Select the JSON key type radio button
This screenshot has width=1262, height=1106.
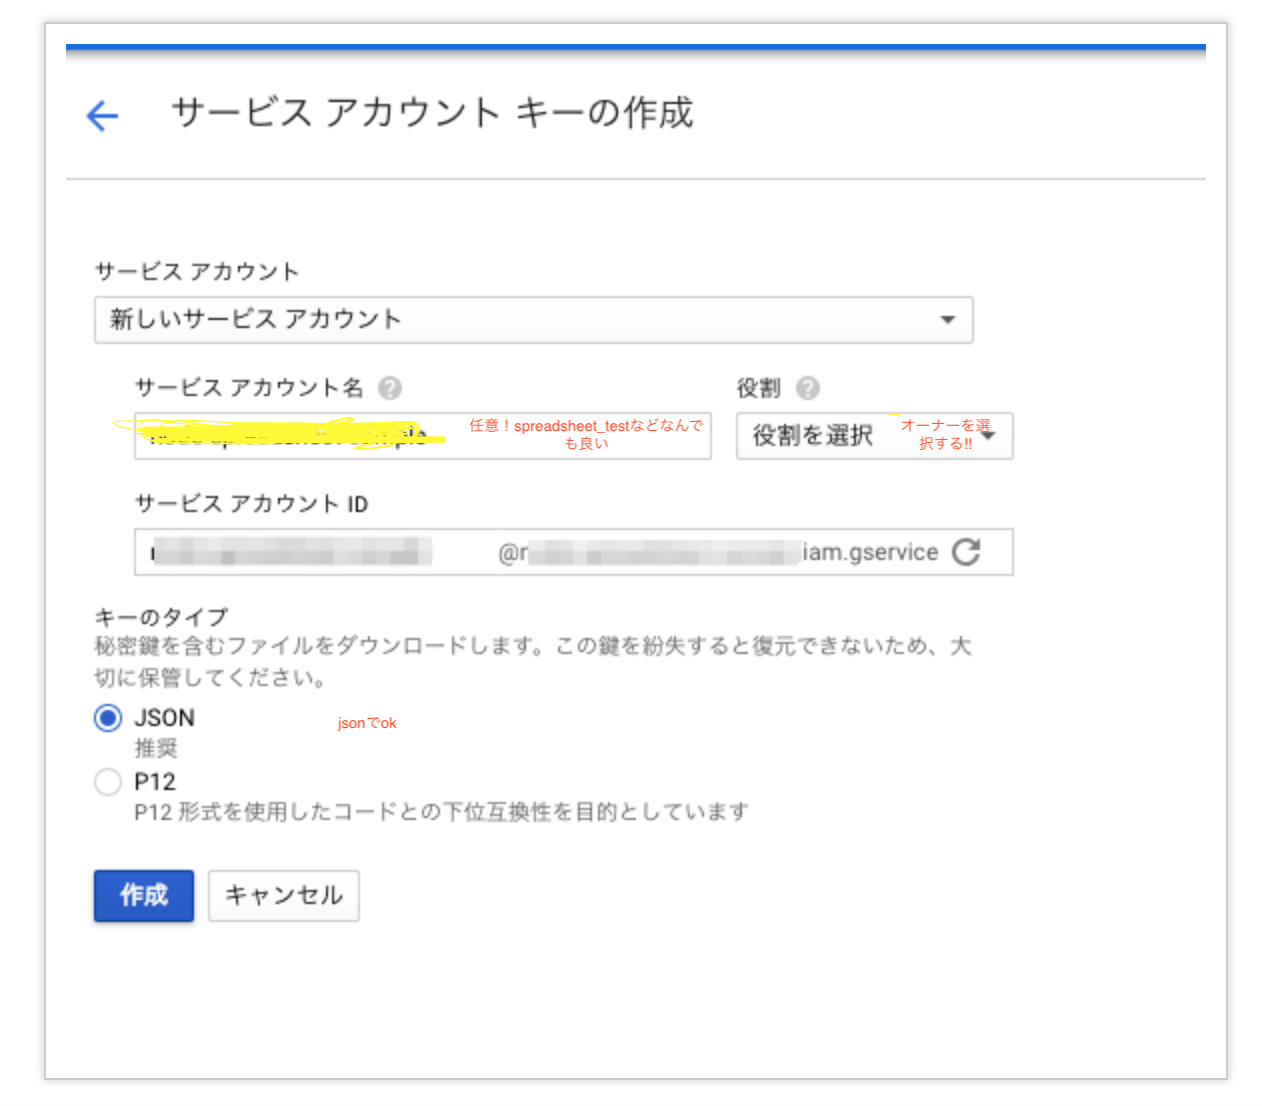108,718
